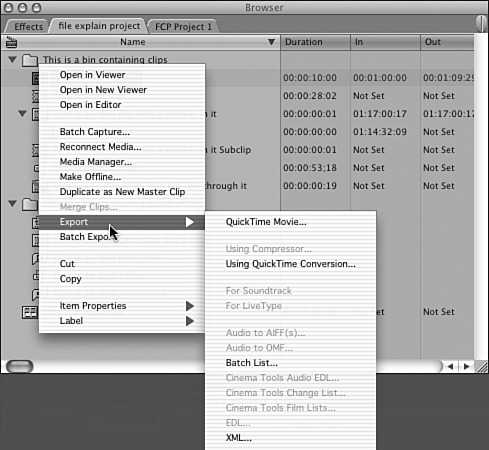Click the In column header
Image resolution: width=489 pixels, height=450 pixels.
(385, 42)
